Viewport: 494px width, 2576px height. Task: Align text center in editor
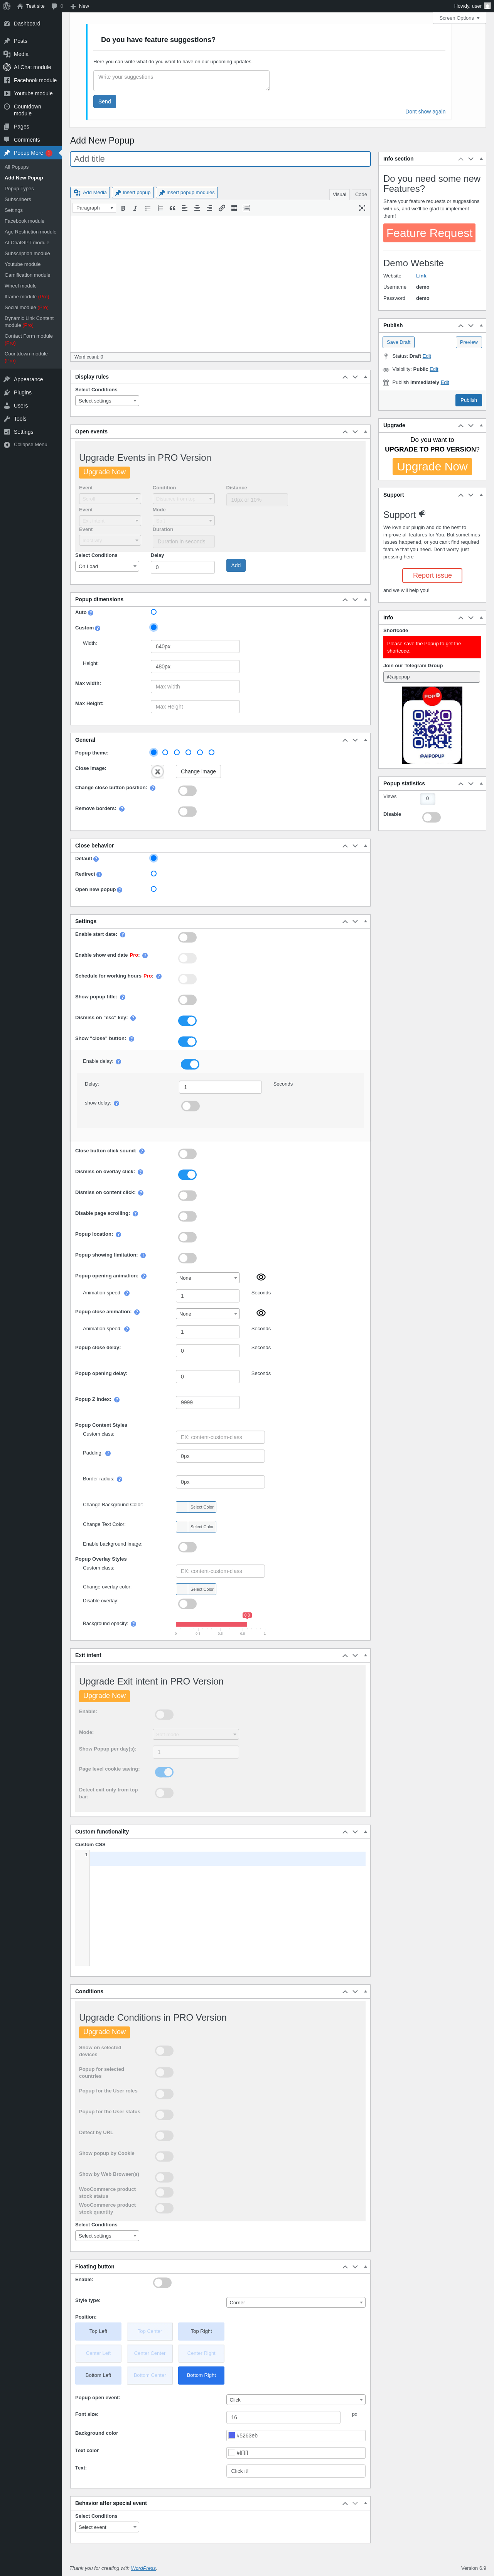click(x=197, y=208)
